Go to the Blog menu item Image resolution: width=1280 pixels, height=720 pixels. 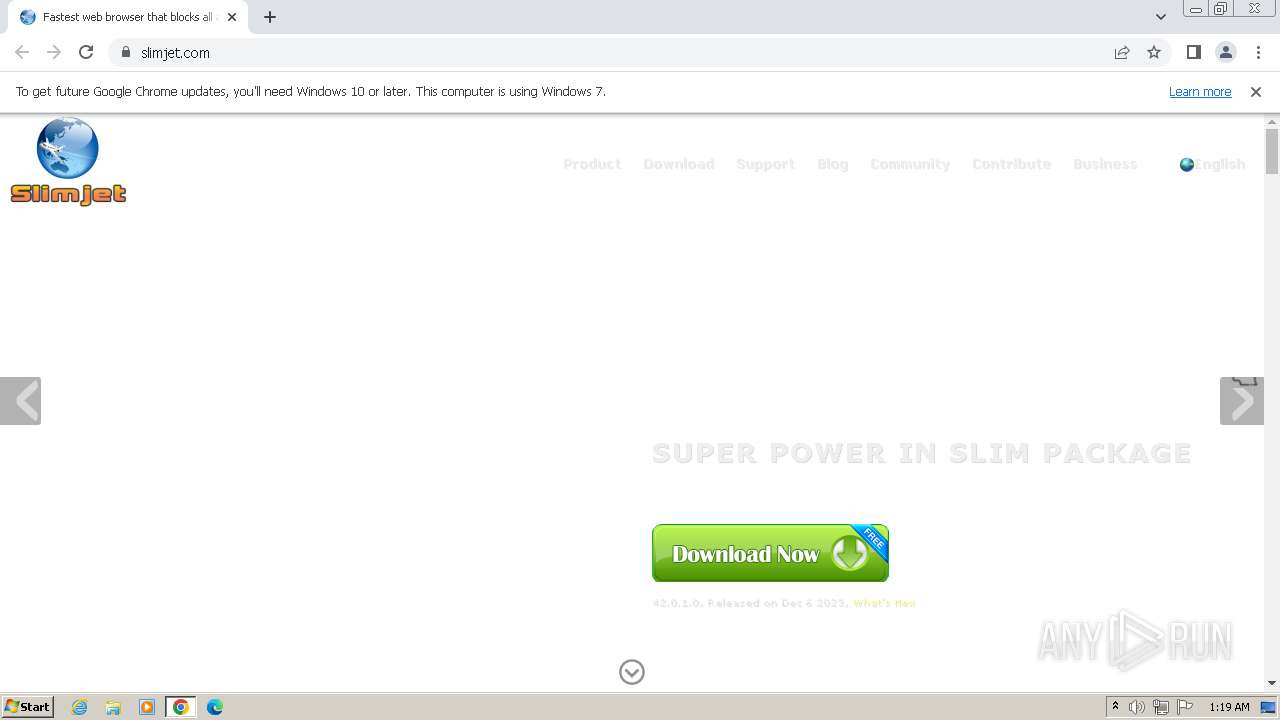point(833,164)
